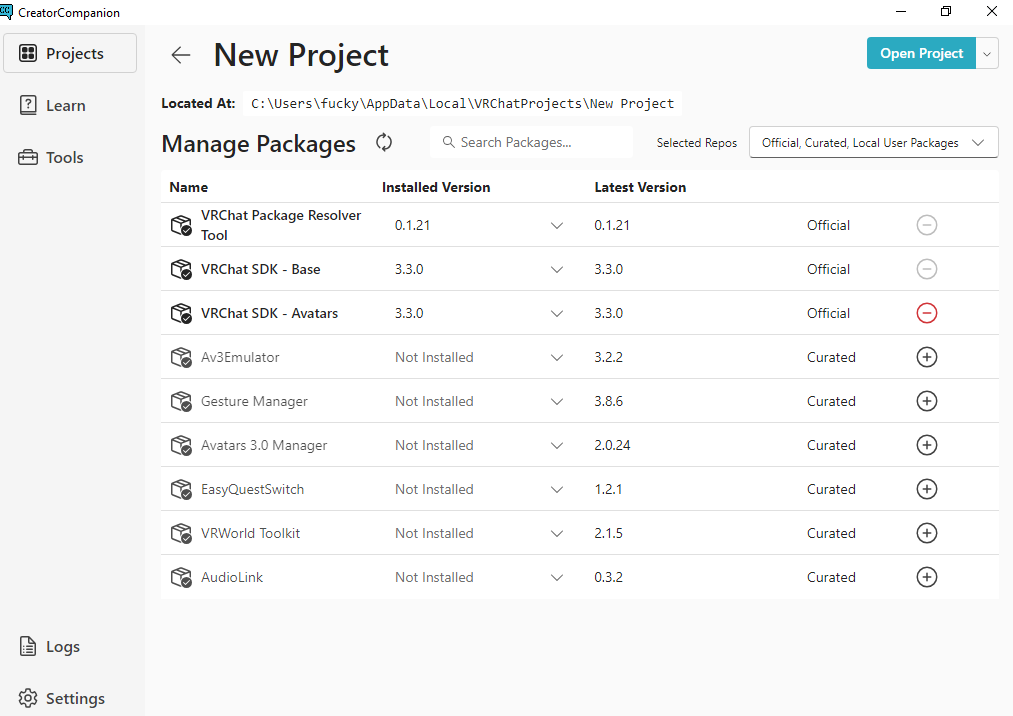Click latest version 3.2.2 for Av3Emulator
Viewport: 1013px width, 716px height.
(609, 357)
